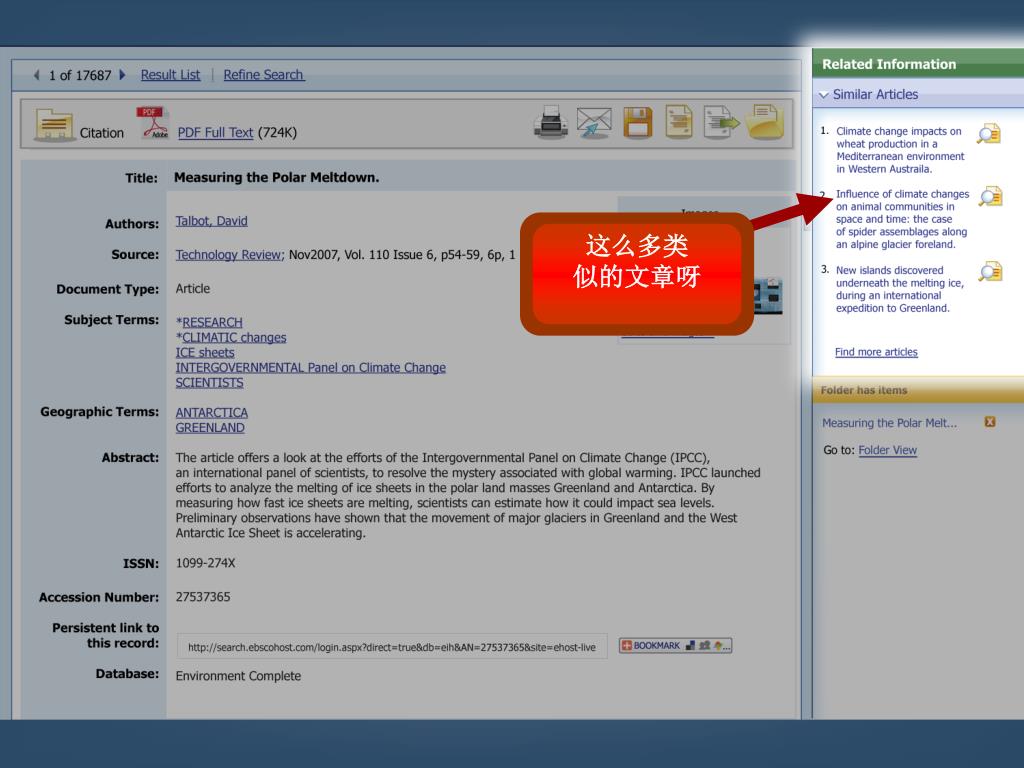Preview the Greenland expedition article magnifier icon
Viewport: 1024px width, 768px height.
[x=991, y=272]
